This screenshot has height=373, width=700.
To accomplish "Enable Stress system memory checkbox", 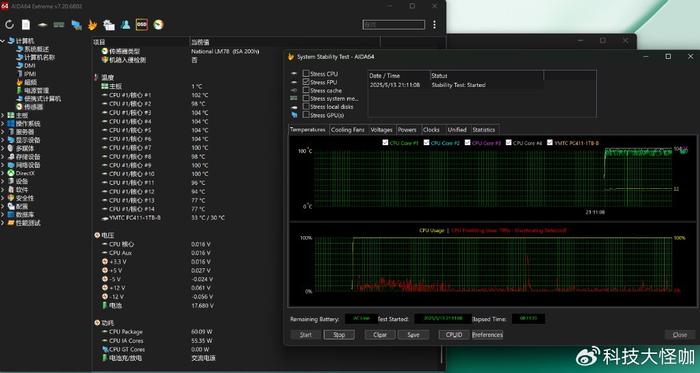I will pos(306,98).
